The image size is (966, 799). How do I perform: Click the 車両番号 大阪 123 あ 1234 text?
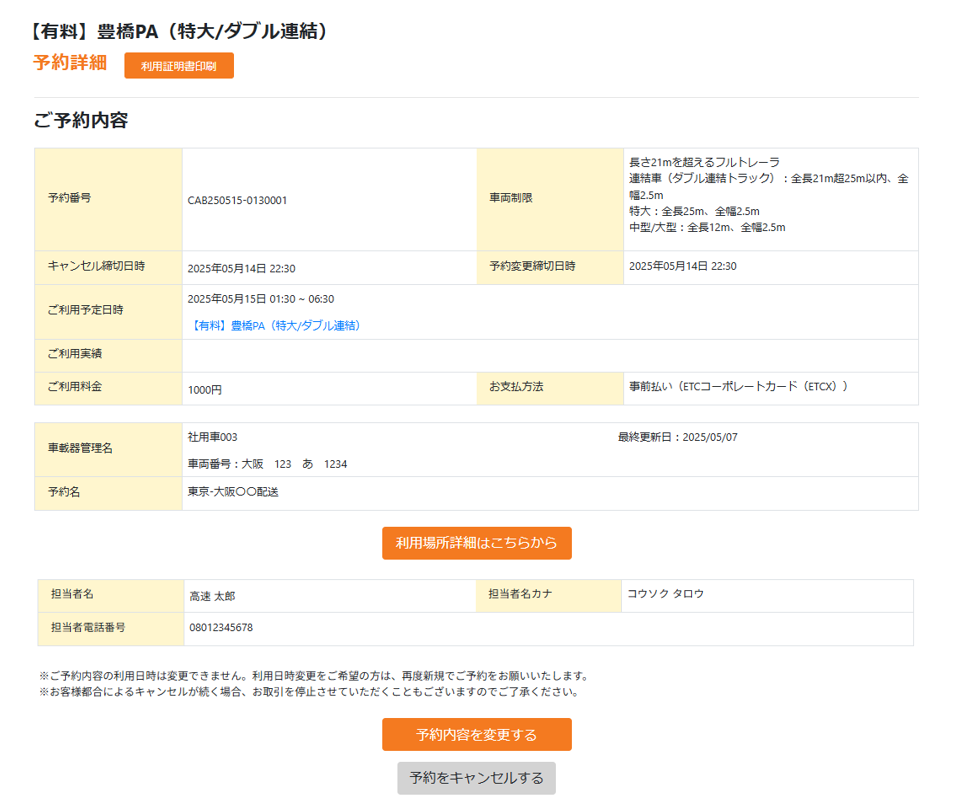pyautogui.click(x=267, y=464)
